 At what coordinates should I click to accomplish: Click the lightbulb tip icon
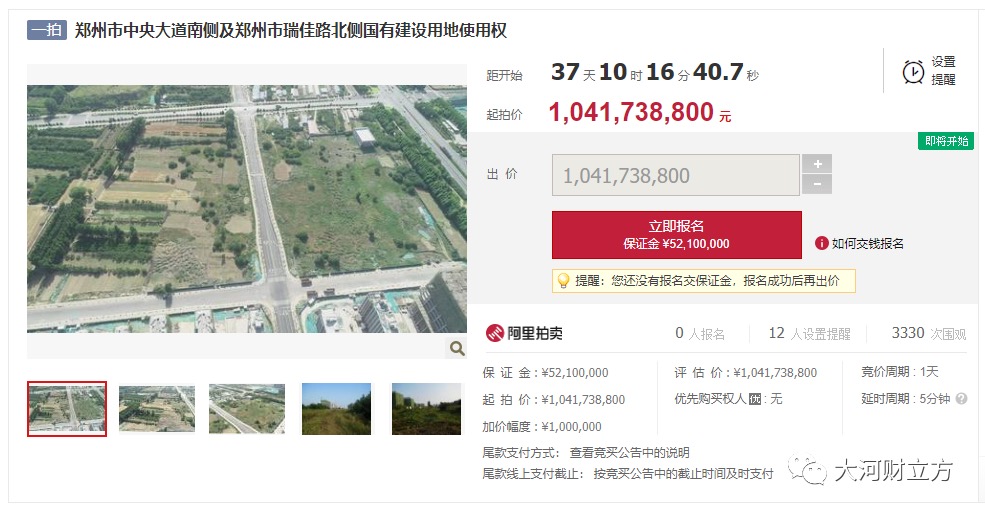point(563,281)
